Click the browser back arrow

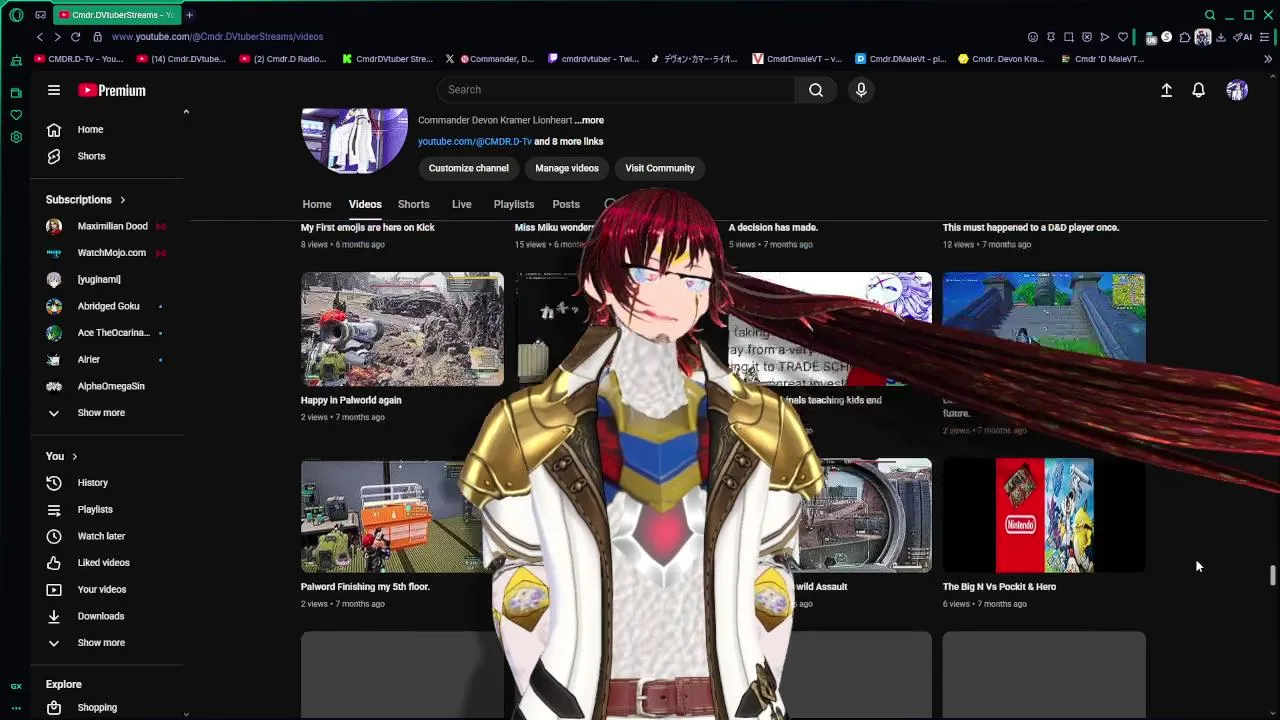coord(40,37)
